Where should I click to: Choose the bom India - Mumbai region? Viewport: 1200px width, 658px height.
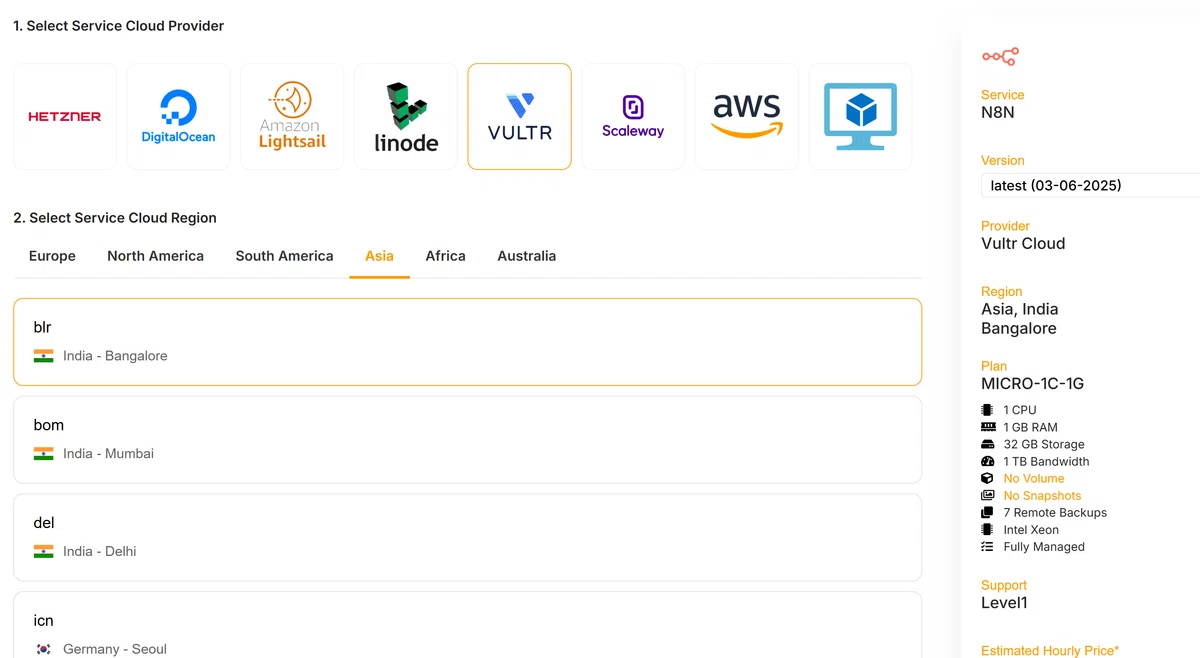pos(467,440)
